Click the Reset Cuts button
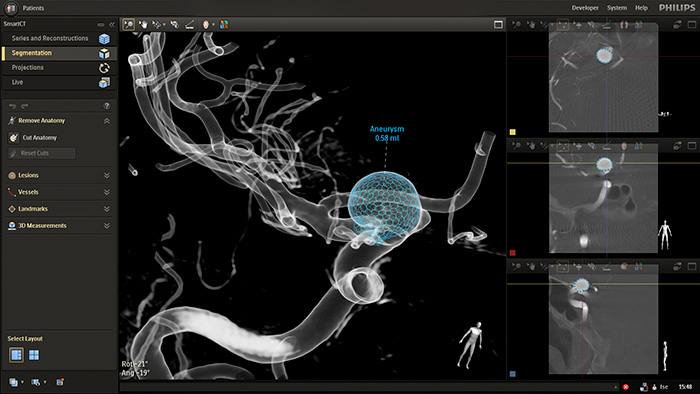 pyautogui.click(x=42, y=153)
